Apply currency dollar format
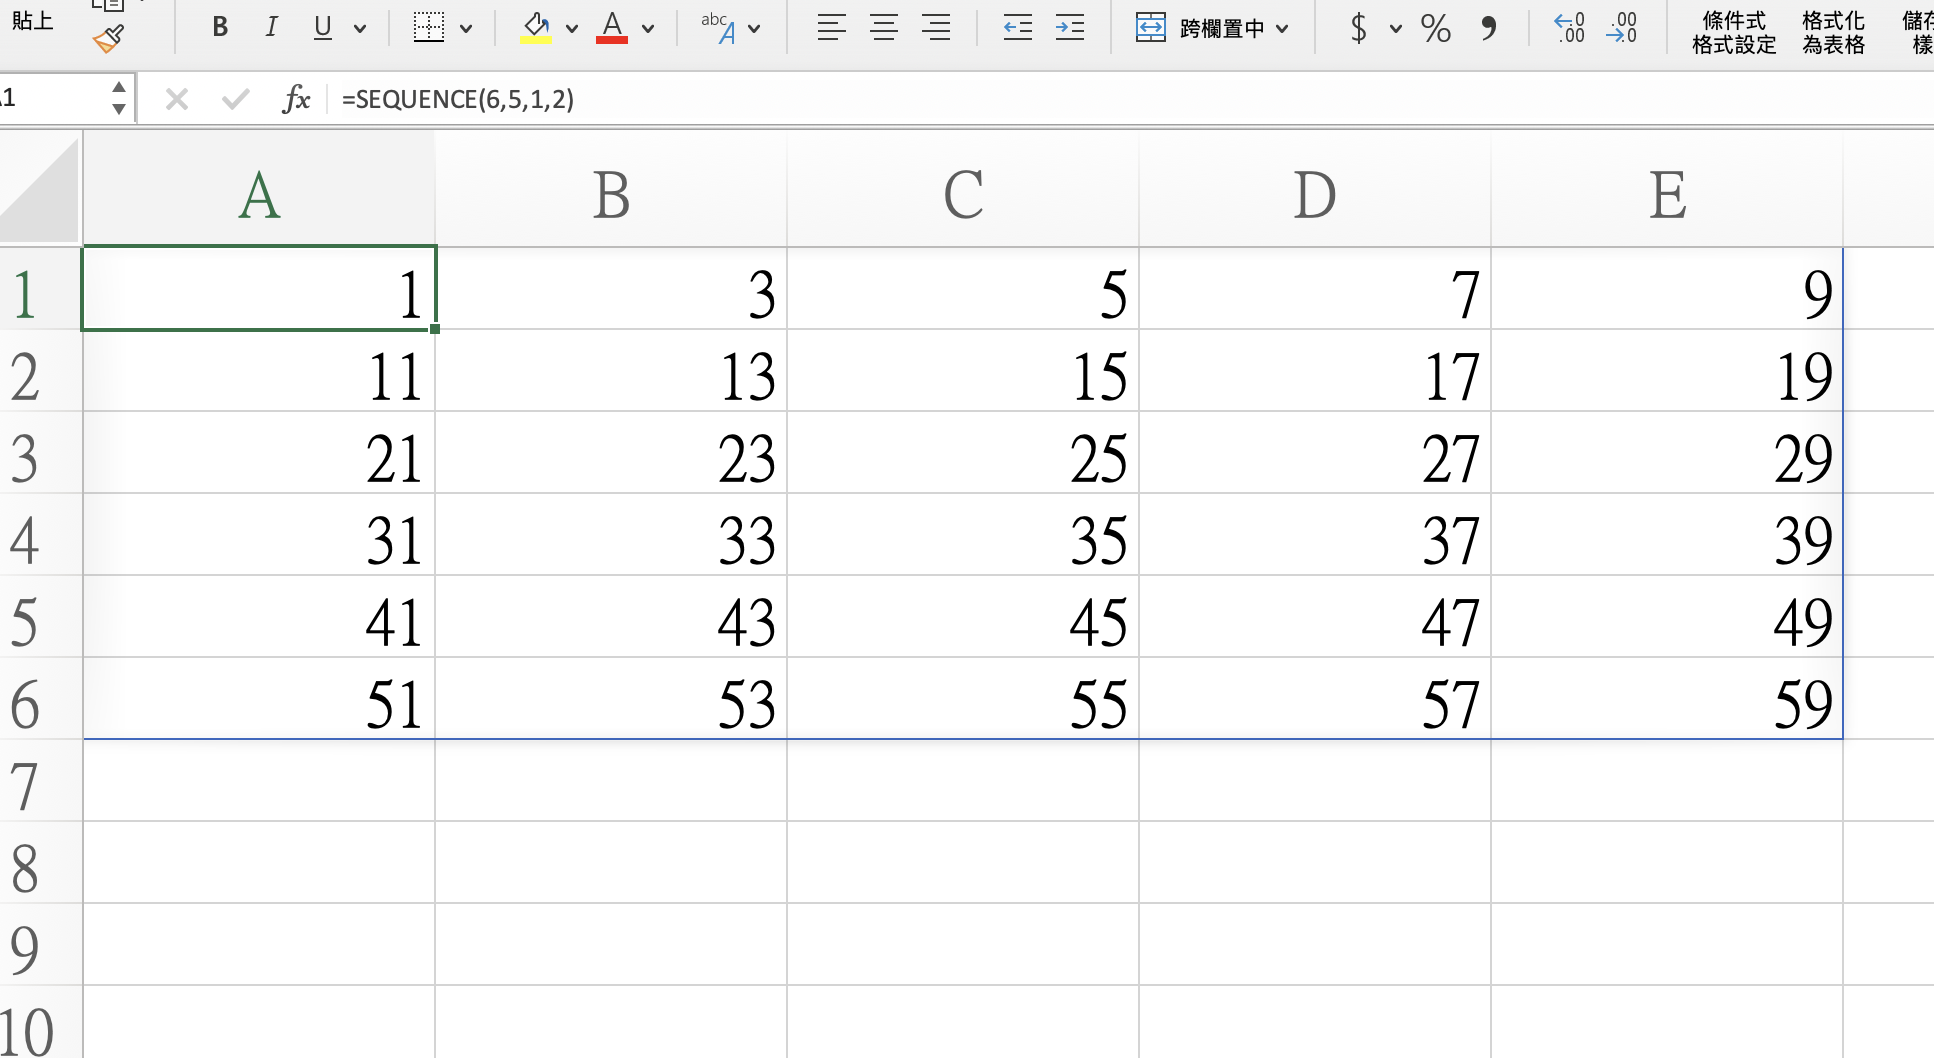 (x=1358, y=28)
